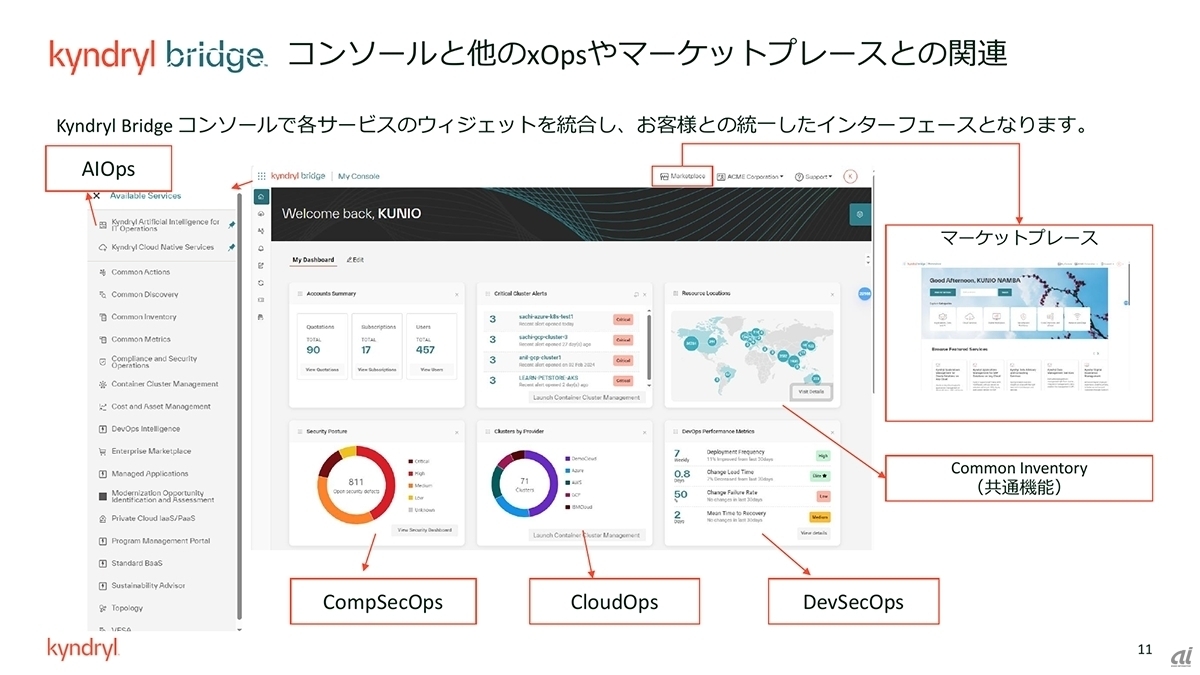Unpin Kyndryl Cloud Native Services

(232, 247)
